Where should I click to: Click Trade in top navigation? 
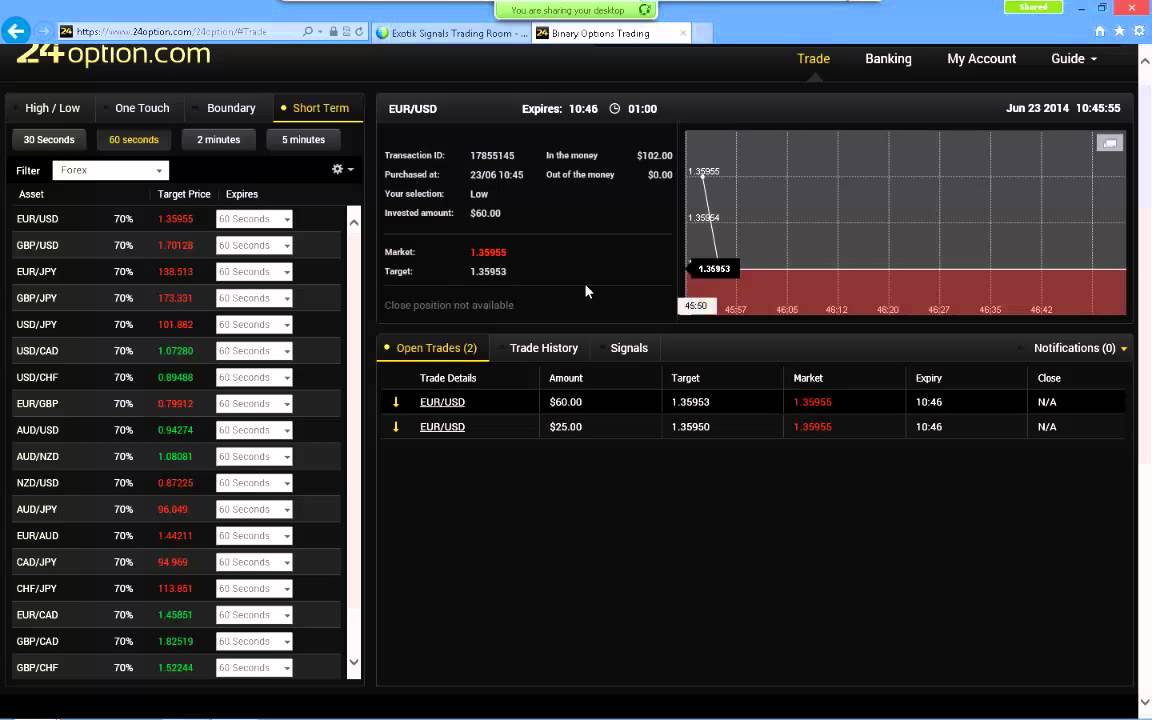point(813,59)
